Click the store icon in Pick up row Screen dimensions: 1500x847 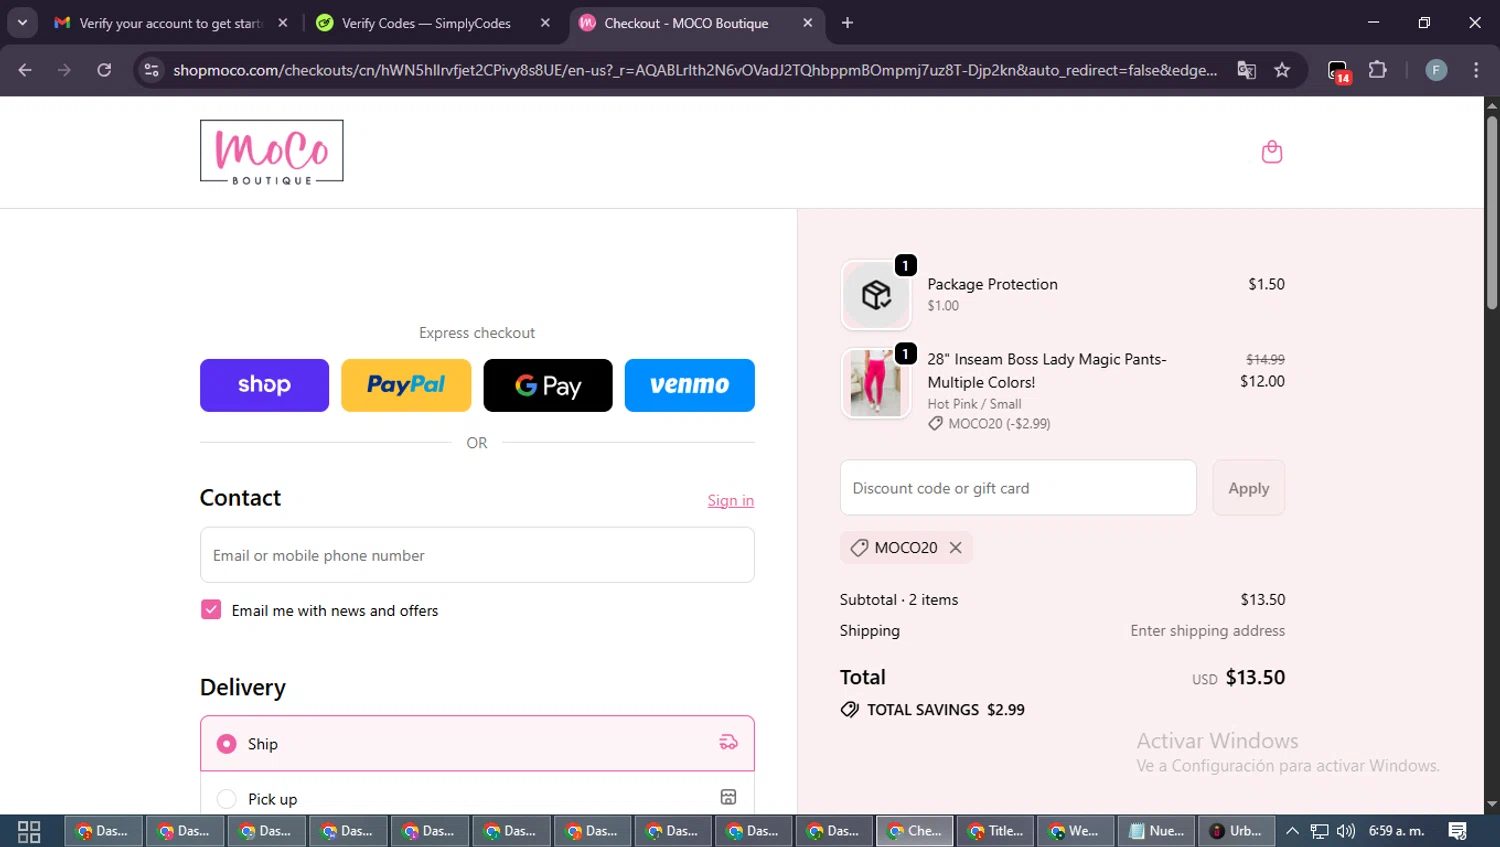coord(729,797)
